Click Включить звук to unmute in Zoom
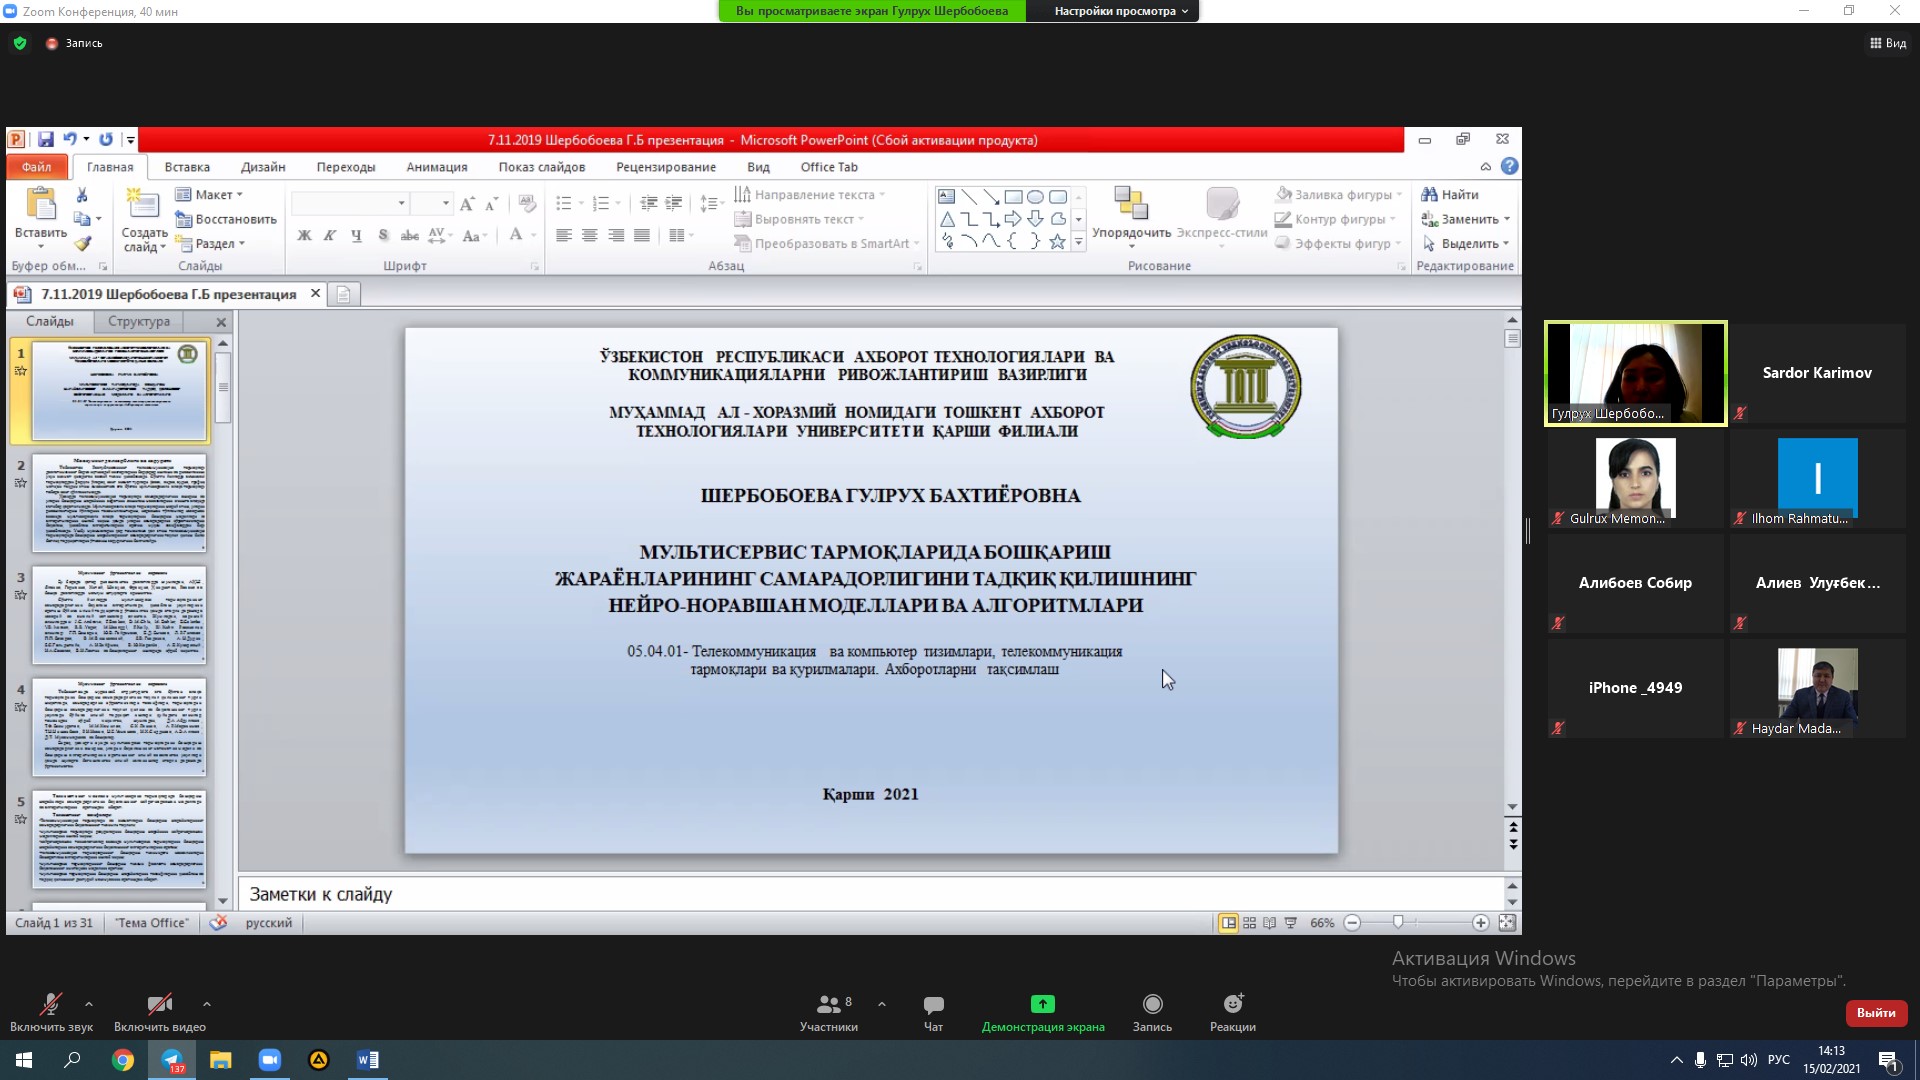This screenshot has width=1920, height=1080. (51, 1012)
